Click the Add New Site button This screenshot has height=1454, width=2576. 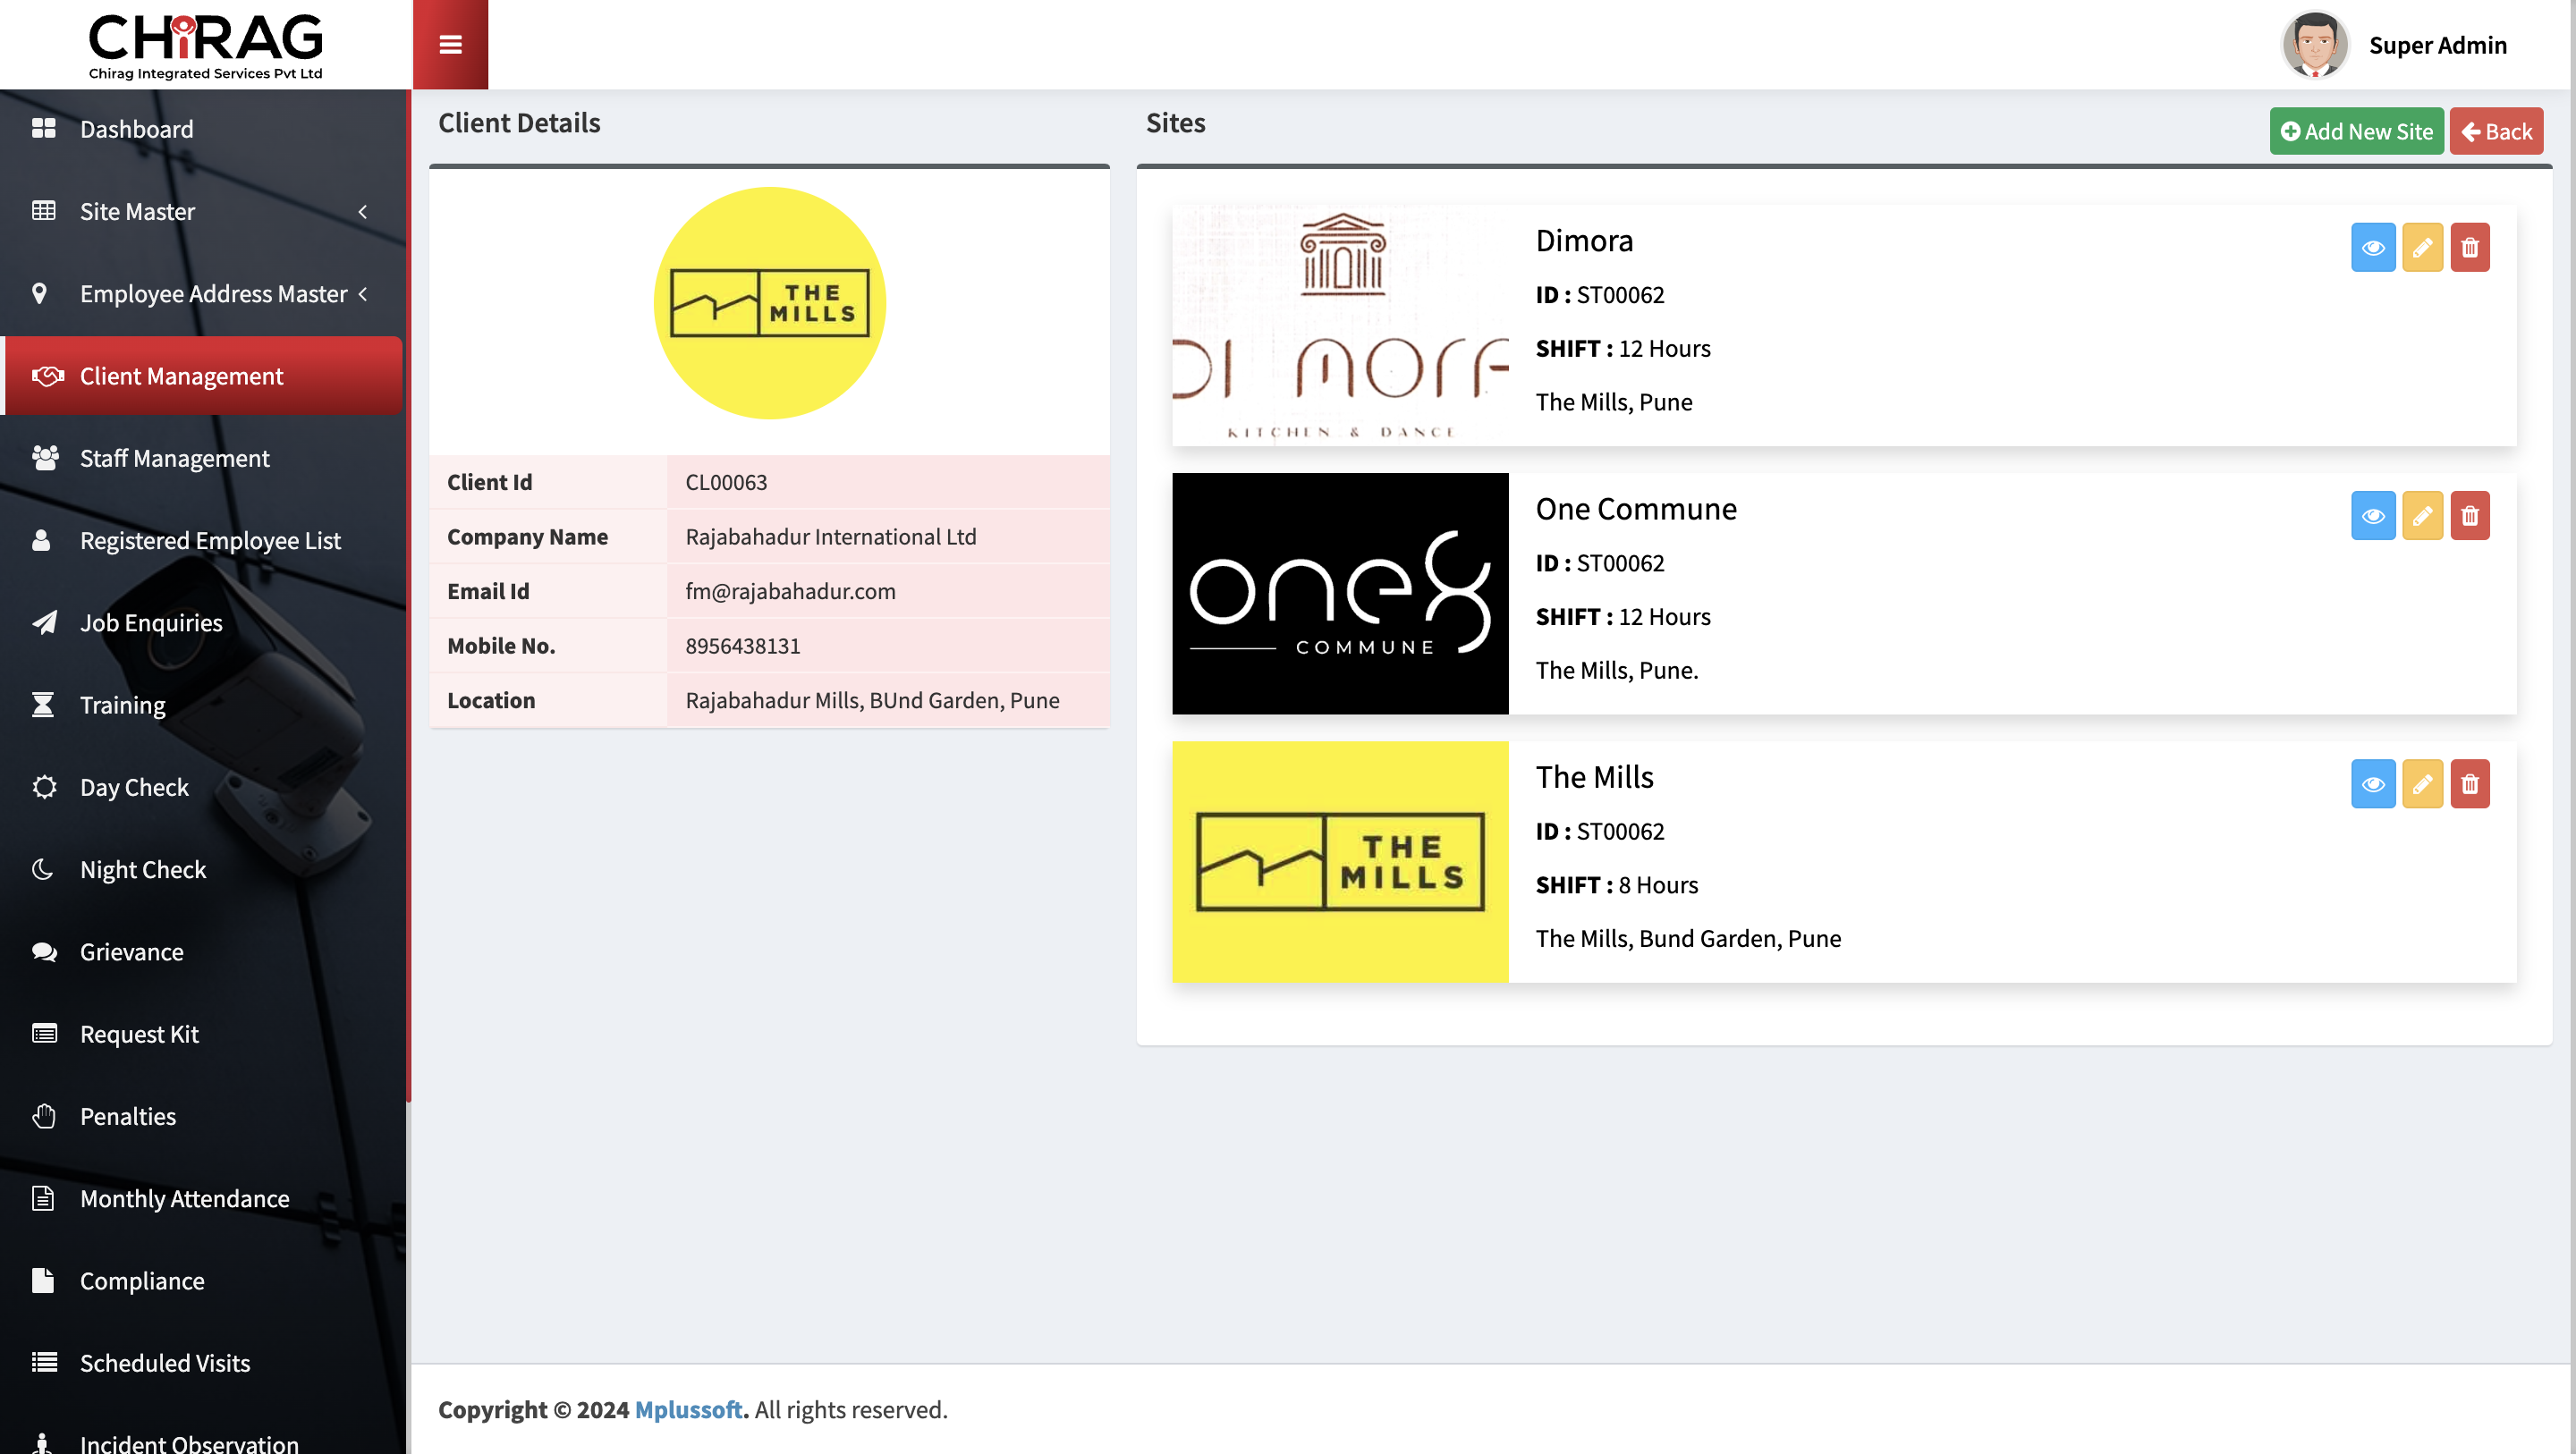(x=2357, y=129)
